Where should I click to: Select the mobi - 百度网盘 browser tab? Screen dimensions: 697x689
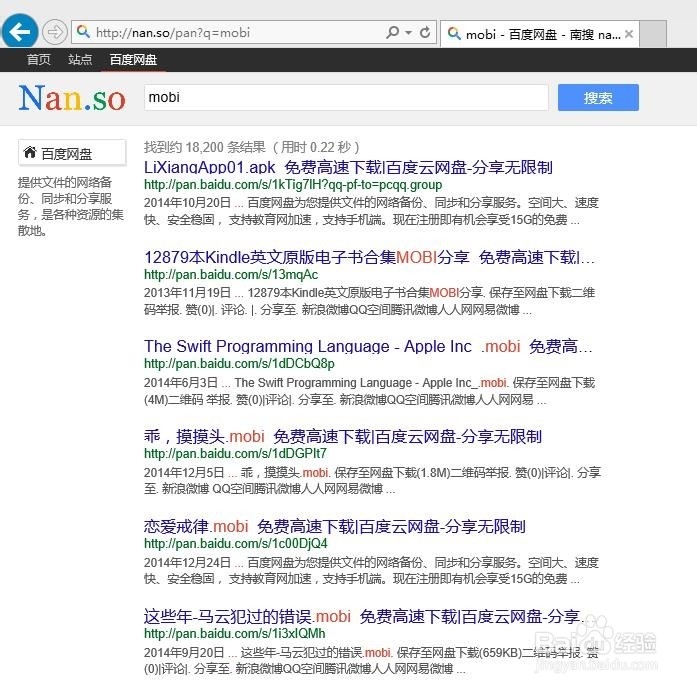[540, 34]
